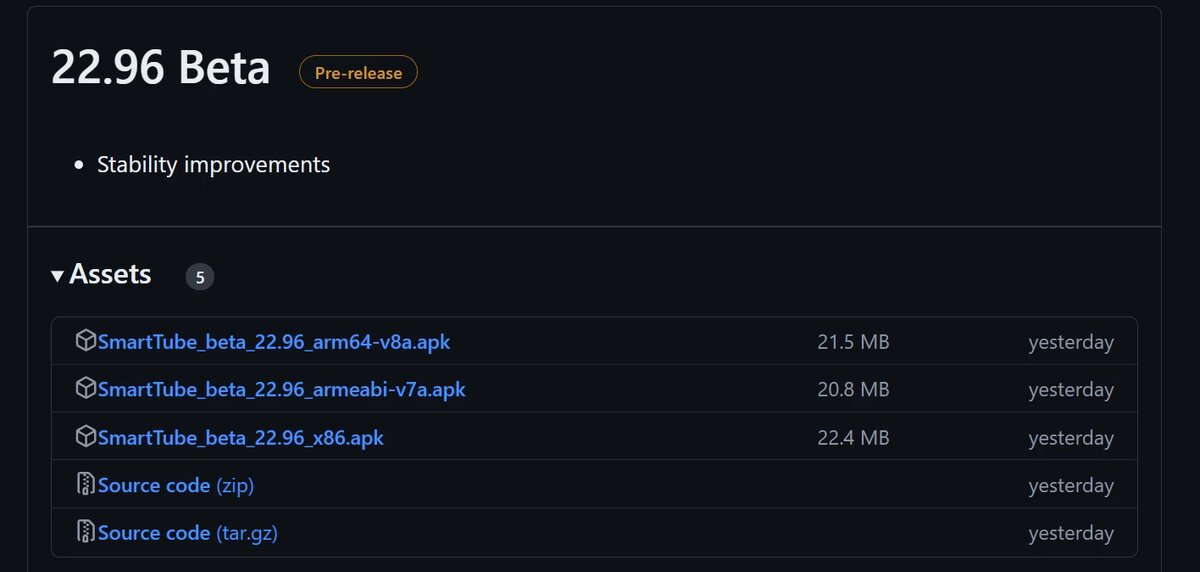Click the yesterday timestamp in tar.gz row

(1071, 533)
